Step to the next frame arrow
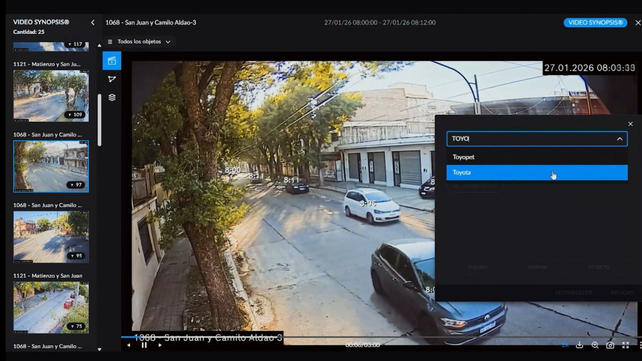This screenshot has width=642, height=361. [160, 345]
